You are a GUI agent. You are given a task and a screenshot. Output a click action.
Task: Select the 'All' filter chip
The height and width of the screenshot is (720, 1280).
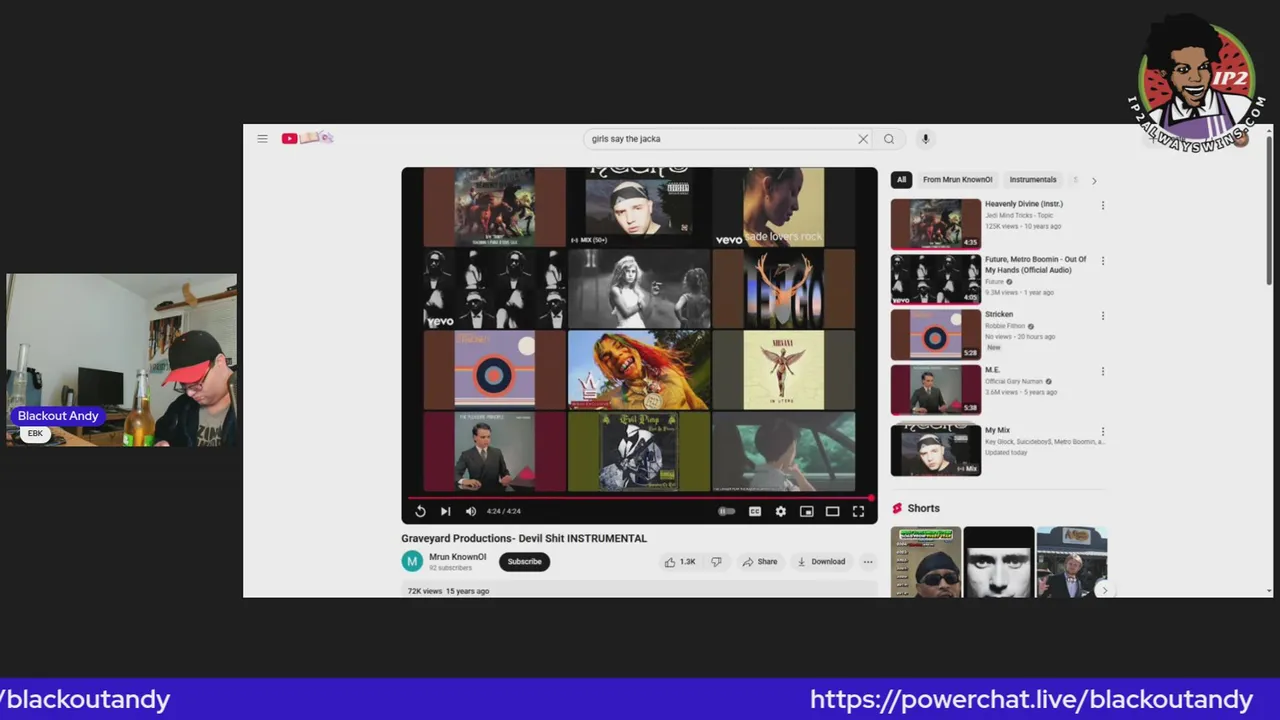pos(901,180)
